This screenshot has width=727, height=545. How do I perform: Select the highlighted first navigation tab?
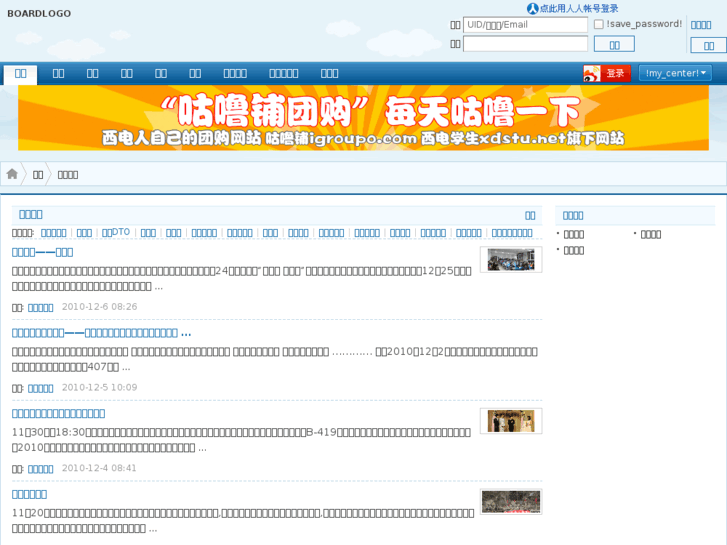pyautogui.click(x=20, y=74)
